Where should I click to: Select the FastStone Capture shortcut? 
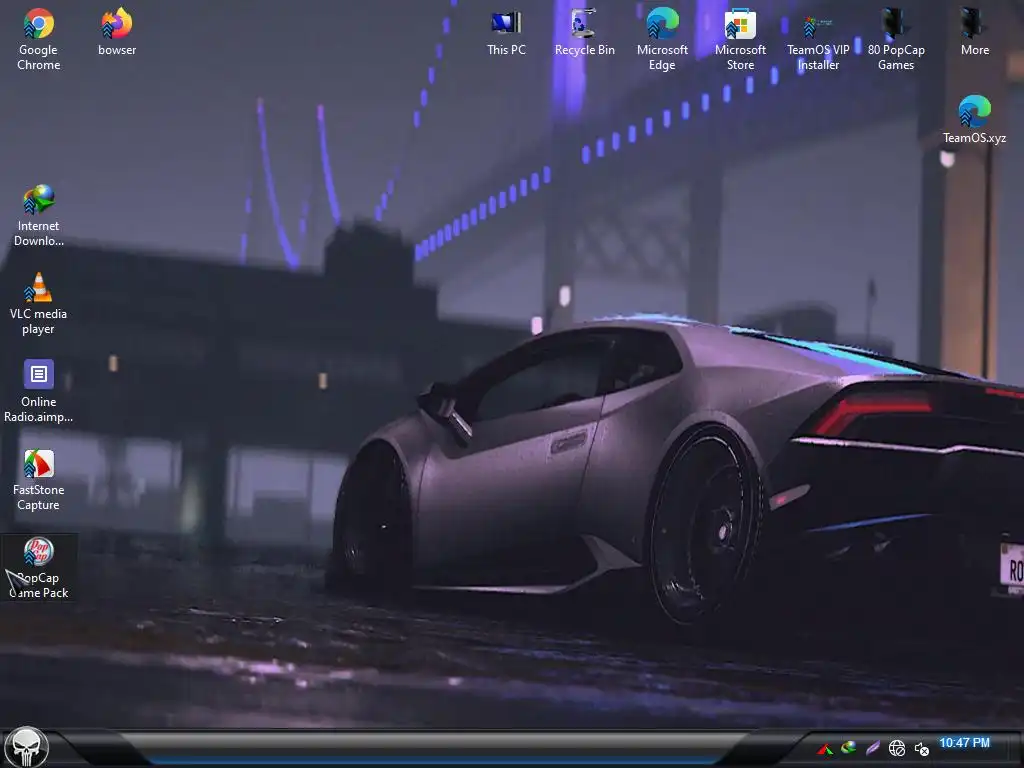click(39, 479)
